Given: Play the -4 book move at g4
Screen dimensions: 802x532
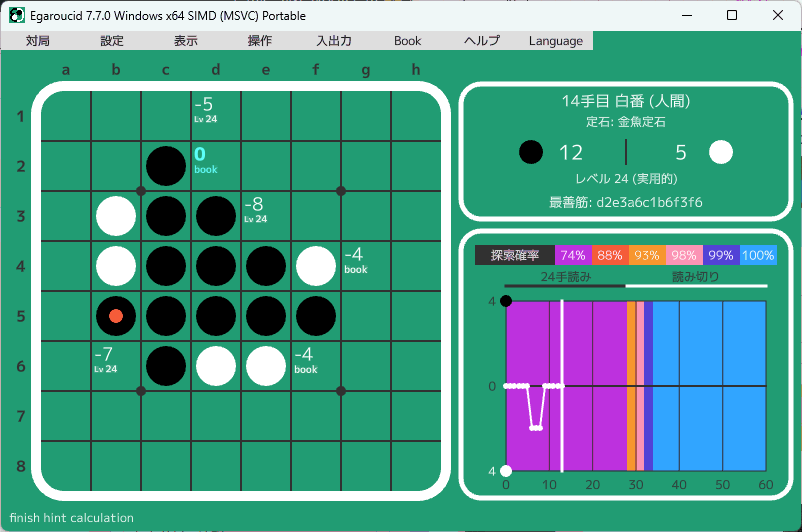Looking at the screenshot, I should click(366, 266).
